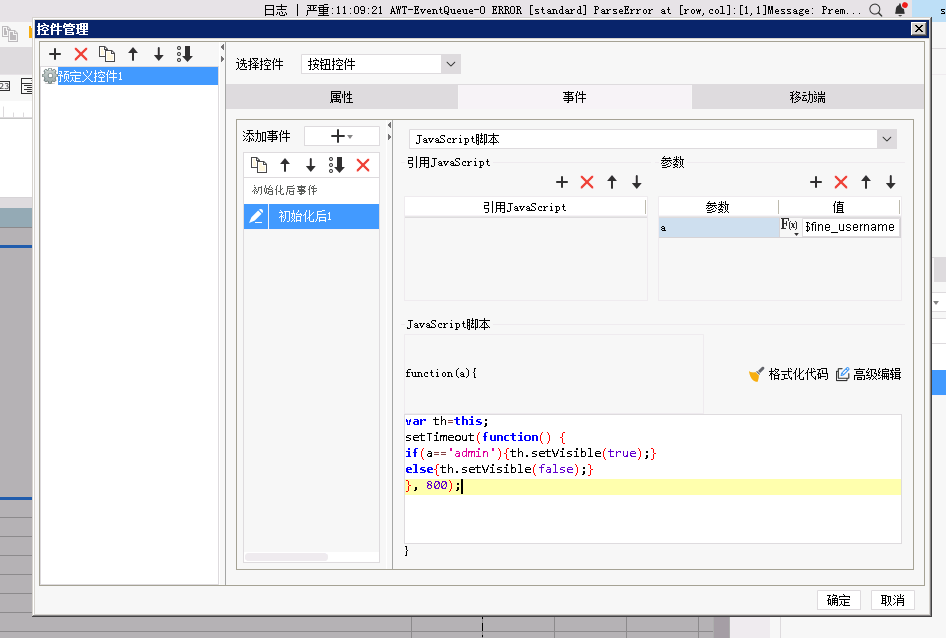Screen dimensions: 946x638
Task: Click the error log message in top bar
Action: (x=583, y=10)
